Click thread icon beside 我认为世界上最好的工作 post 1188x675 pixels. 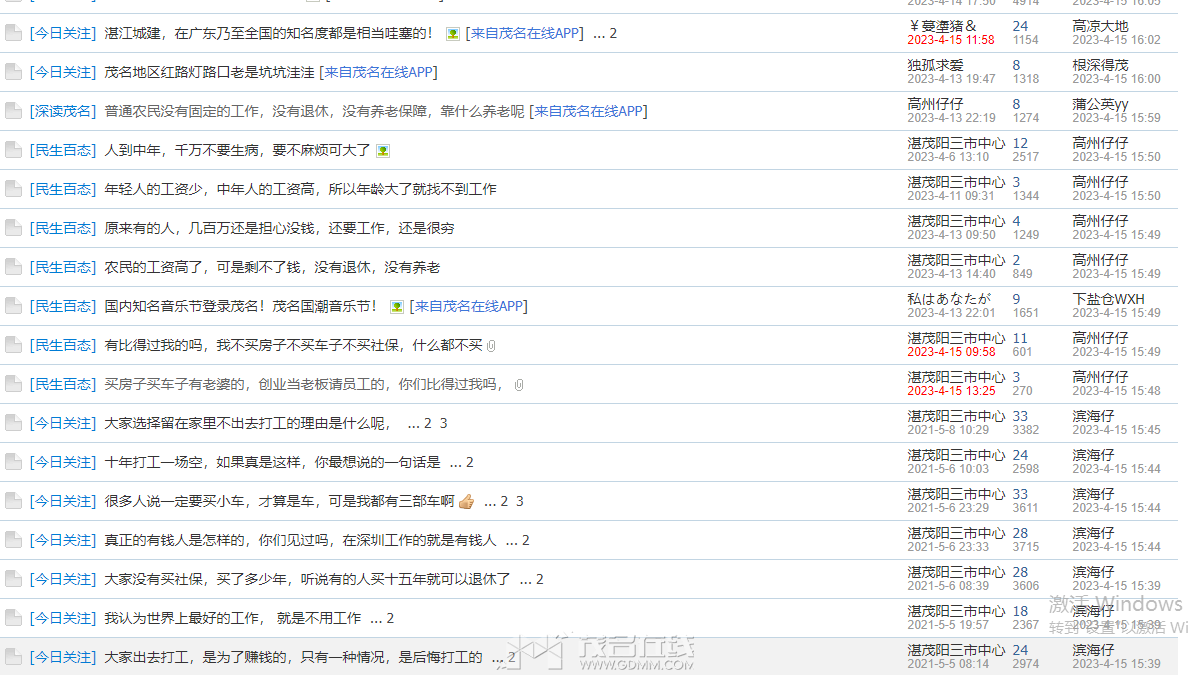click(13, 618)
